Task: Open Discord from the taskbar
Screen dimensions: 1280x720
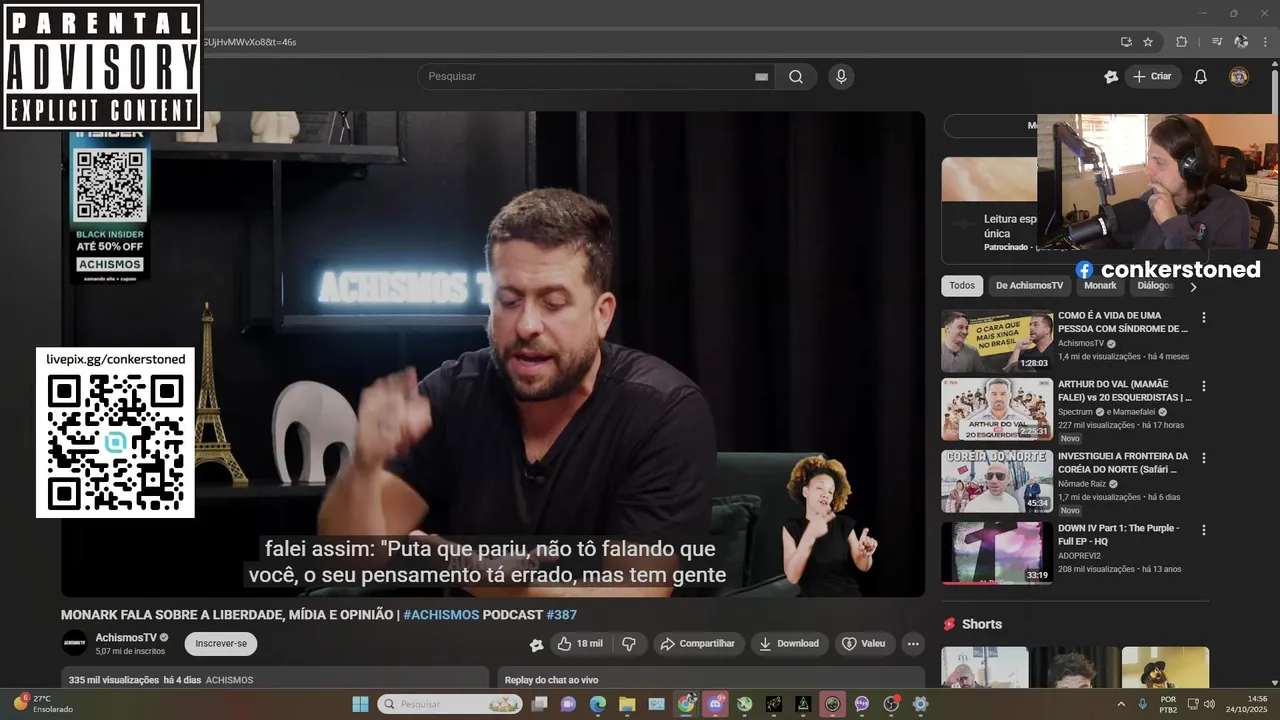Action: tap(715, 704)
